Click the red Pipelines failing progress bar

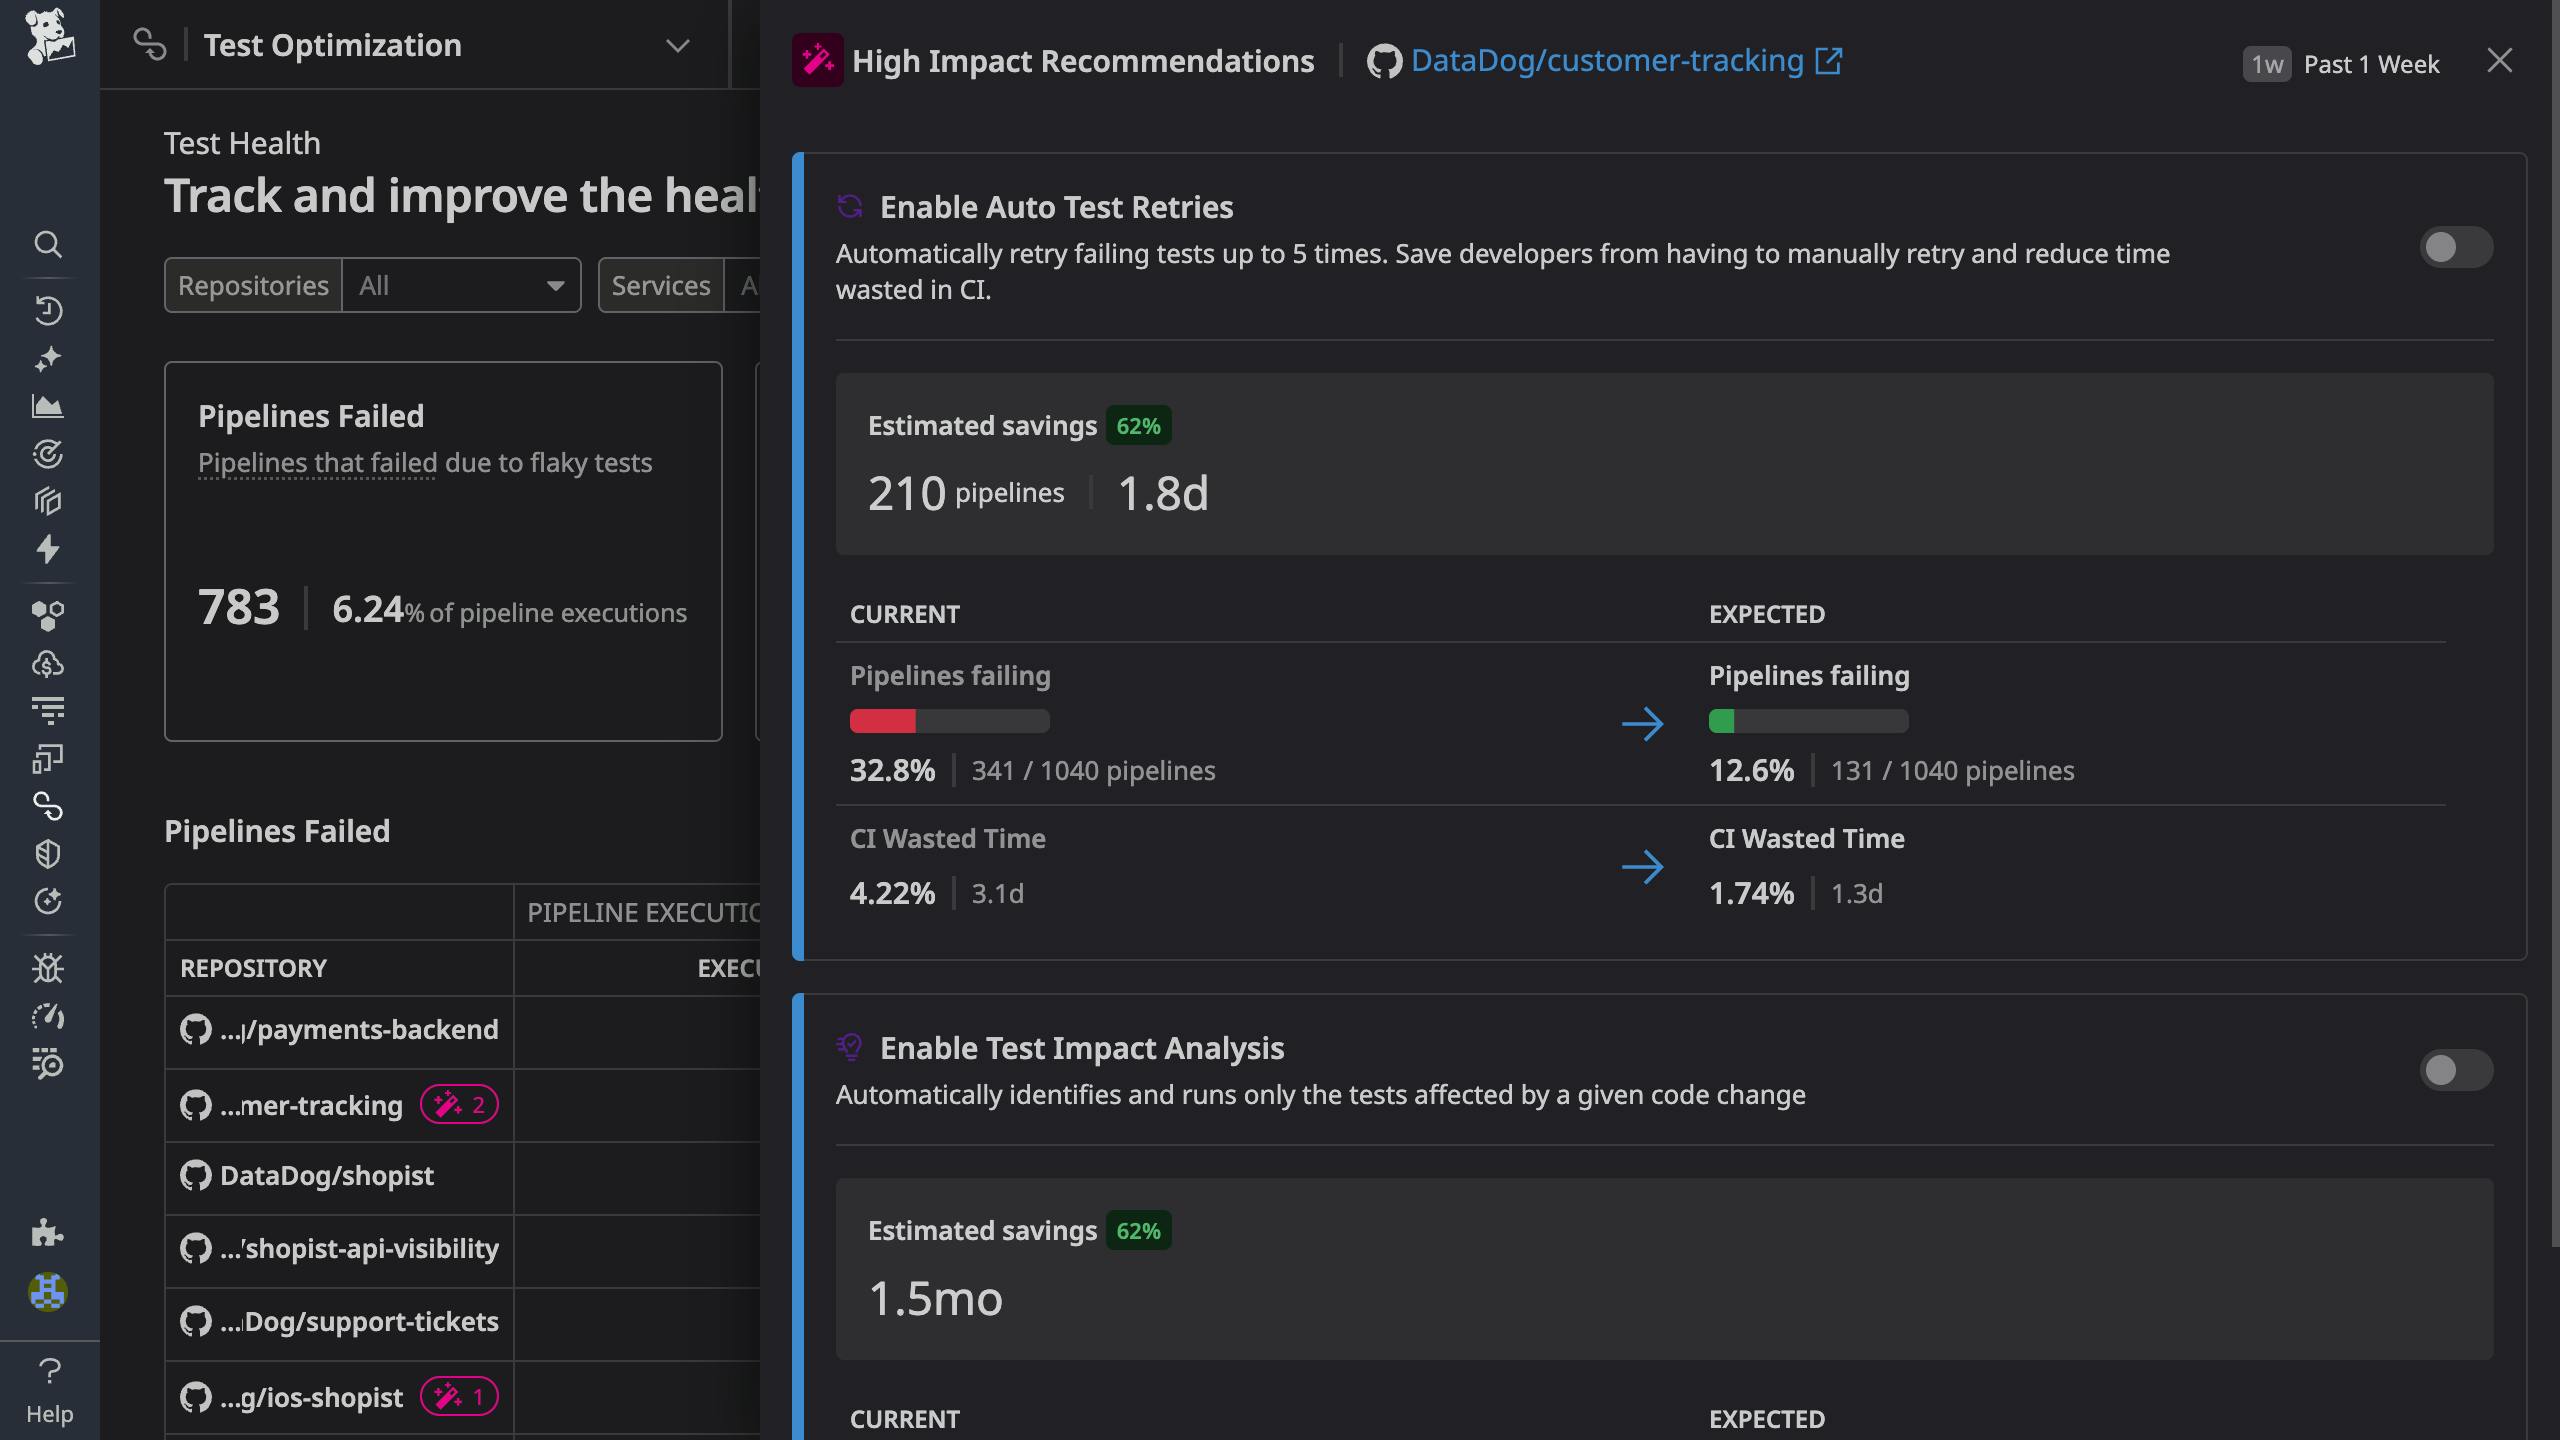(x=883, y=720)
